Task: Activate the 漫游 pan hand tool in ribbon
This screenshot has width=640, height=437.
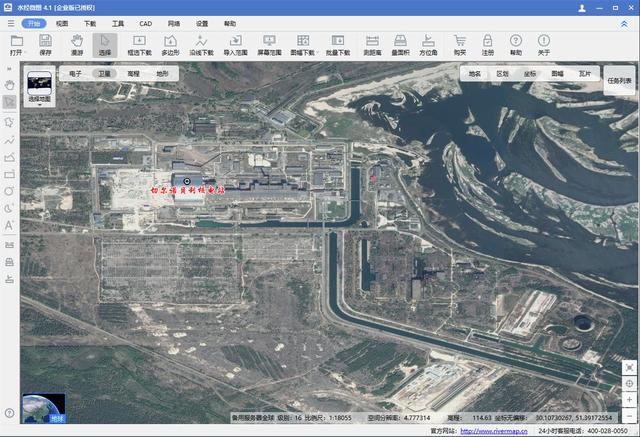Action: click(77, 45)
